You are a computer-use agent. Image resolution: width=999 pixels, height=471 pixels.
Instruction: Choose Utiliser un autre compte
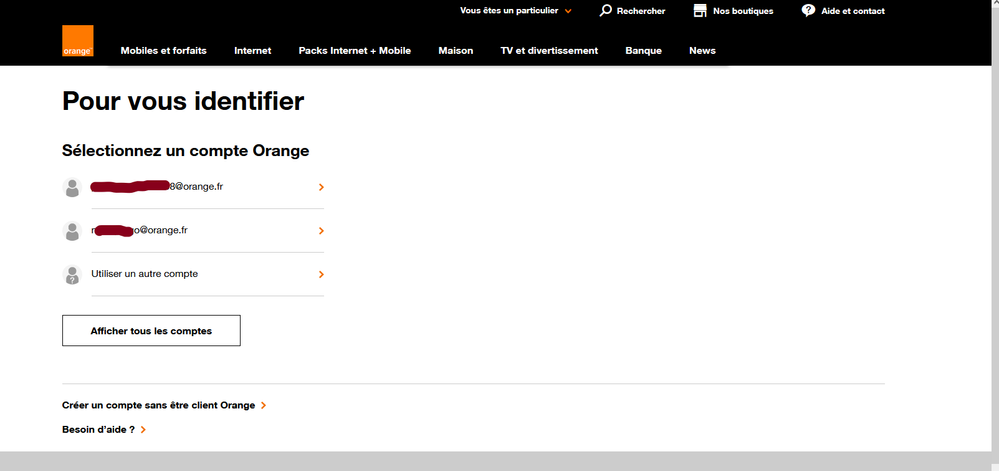(x=193, y=275)
